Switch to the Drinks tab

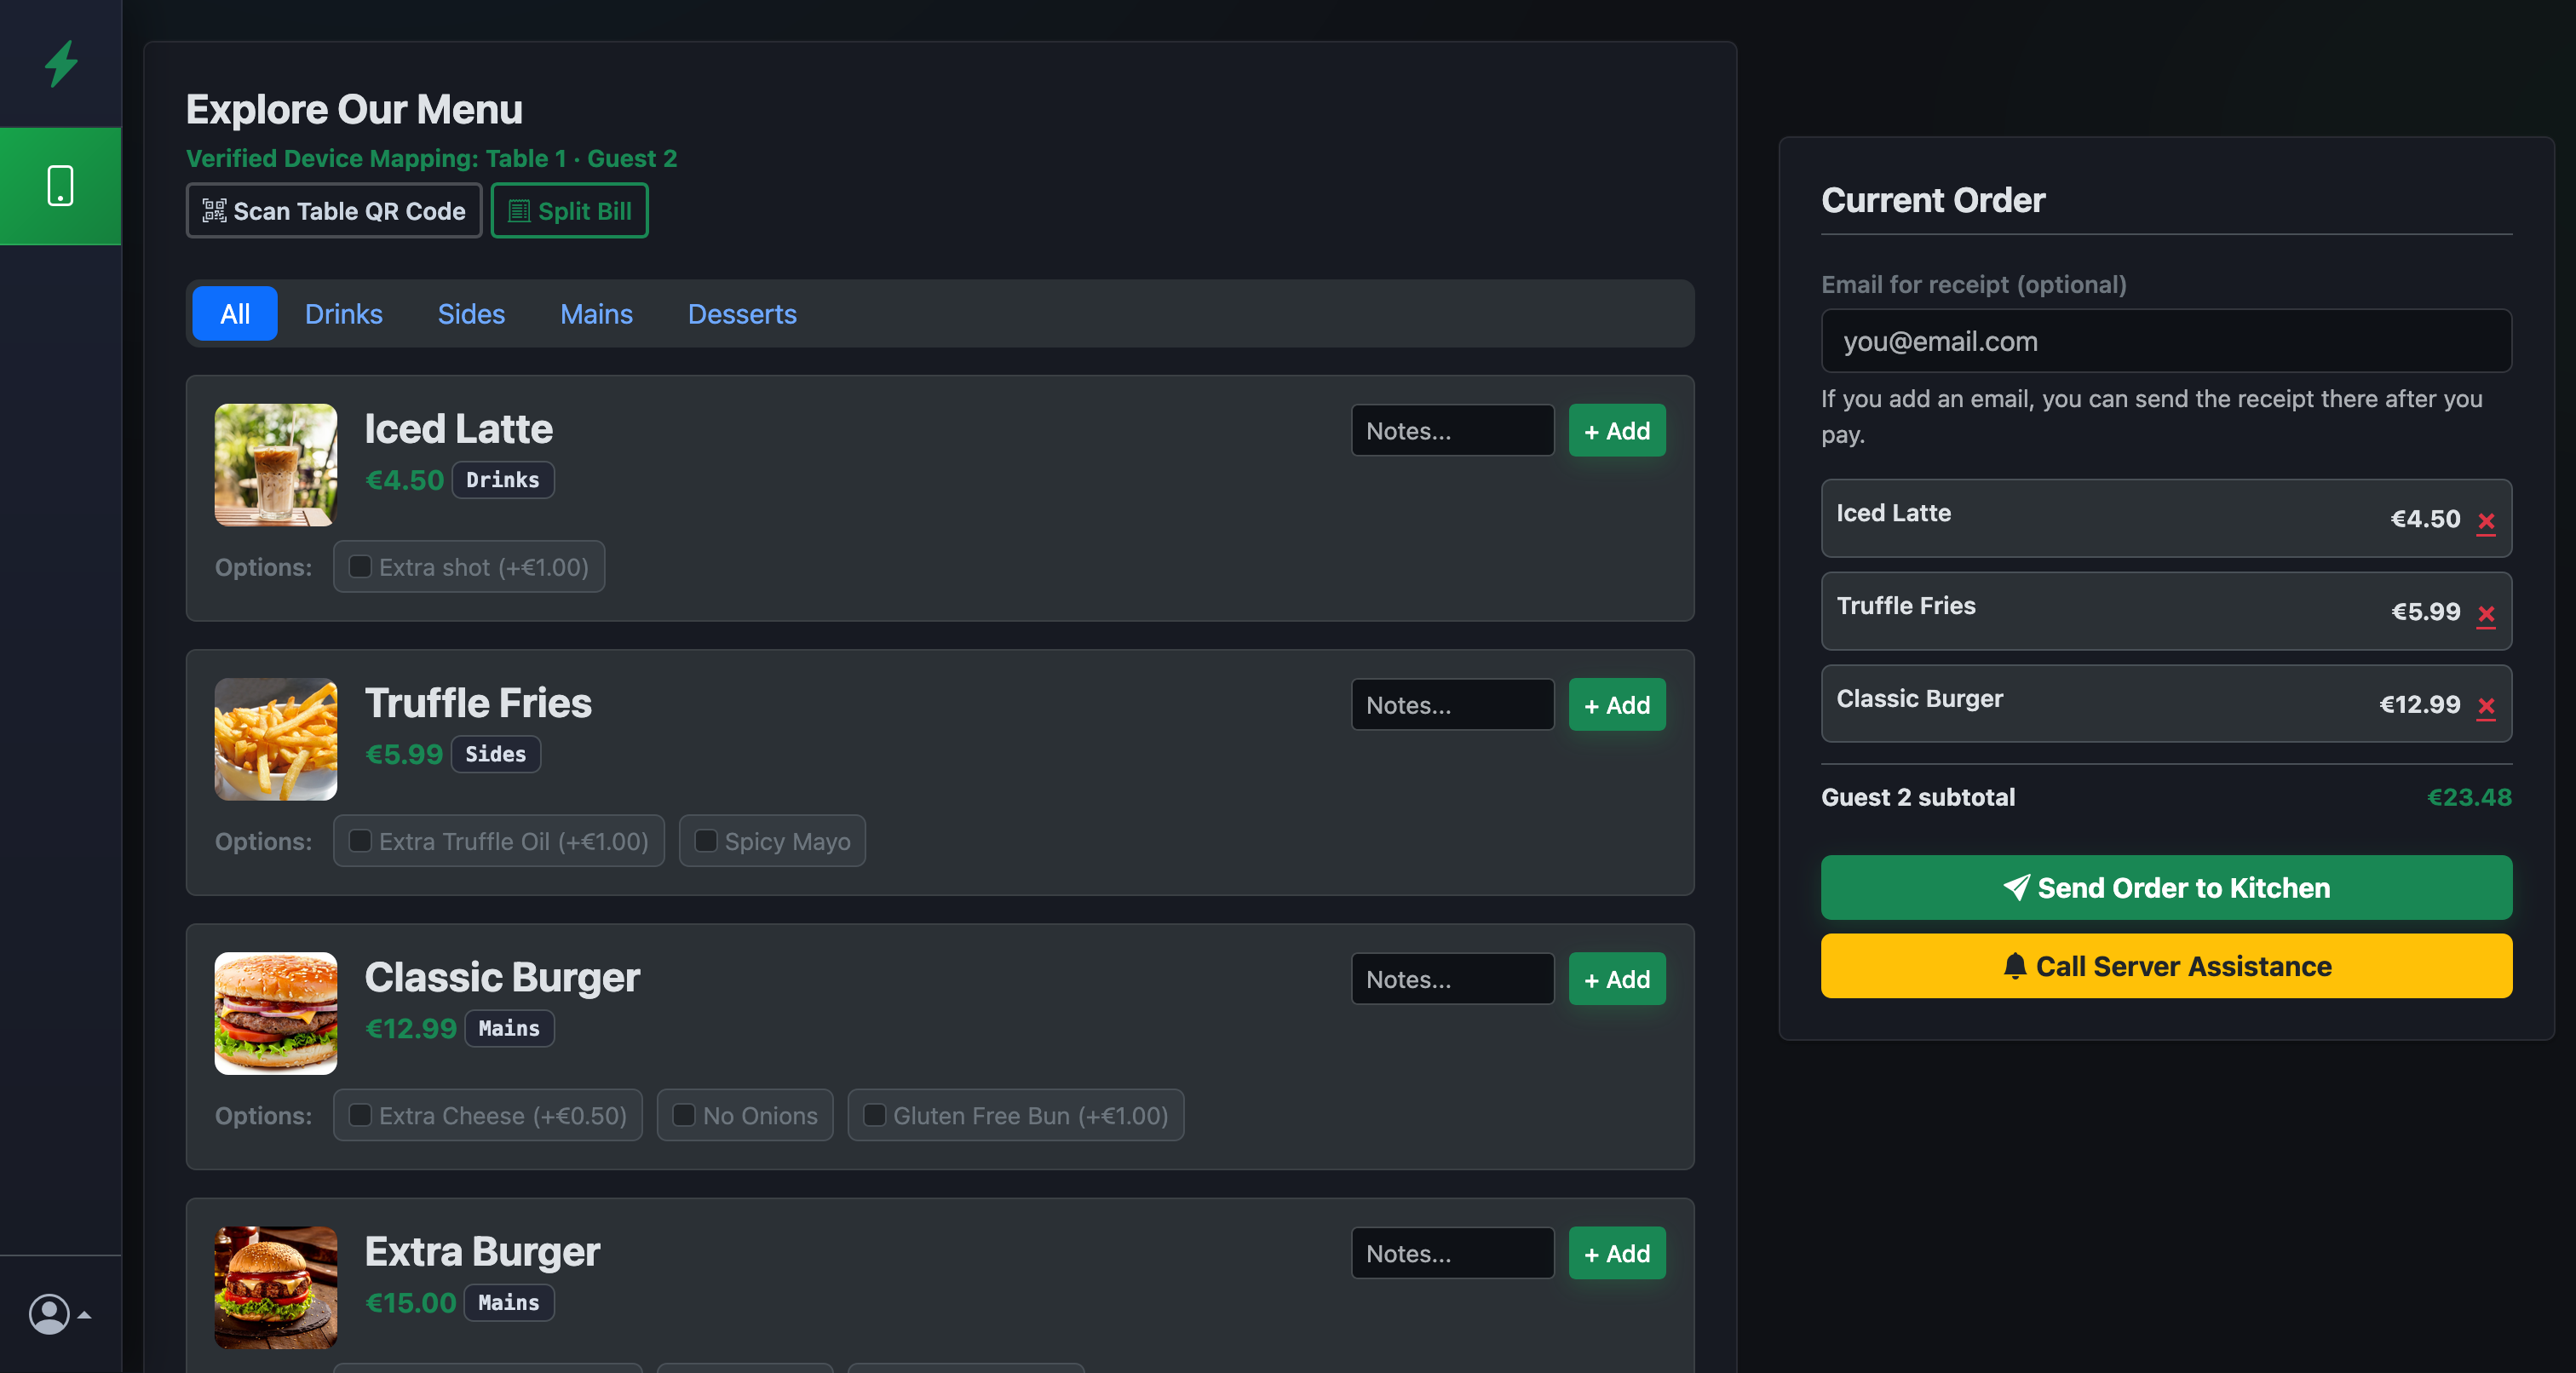[x=343, y=314]
